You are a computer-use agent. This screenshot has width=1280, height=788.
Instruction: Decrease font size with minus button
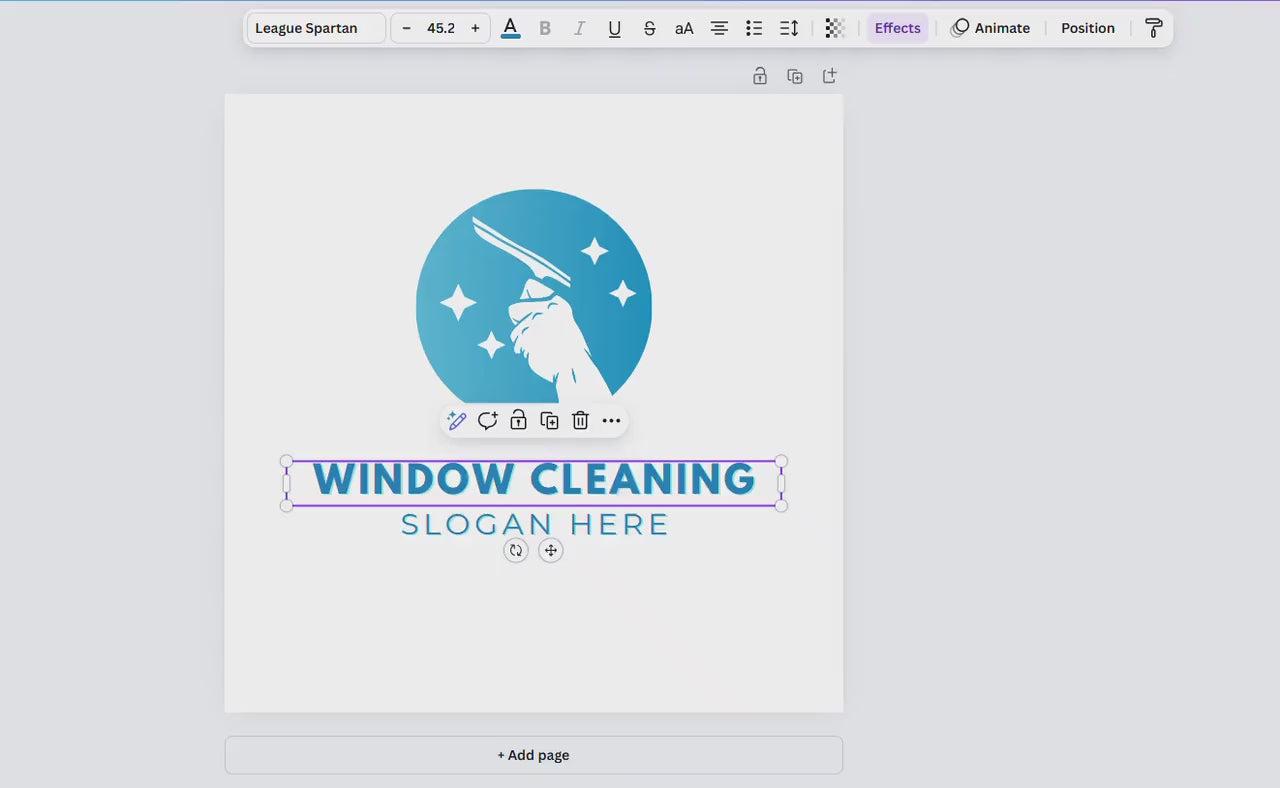(406, 28)
